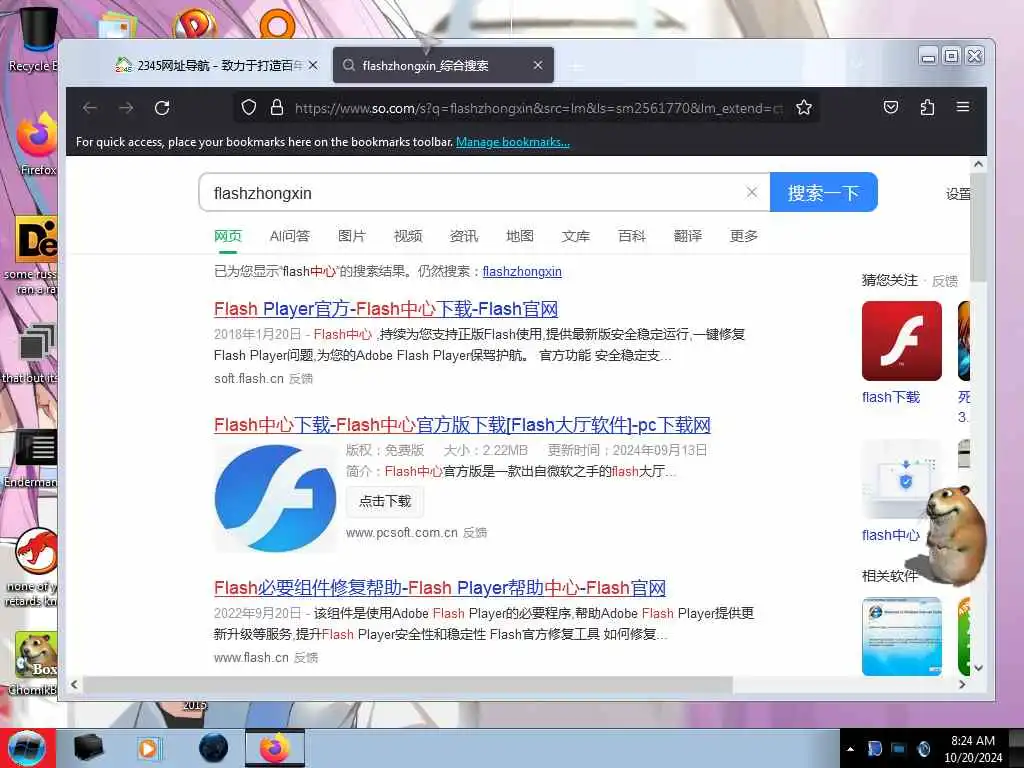Click 反馈 next to www.pcsoft.com.cn
The image size is (1024, 768).
[475, 533]
